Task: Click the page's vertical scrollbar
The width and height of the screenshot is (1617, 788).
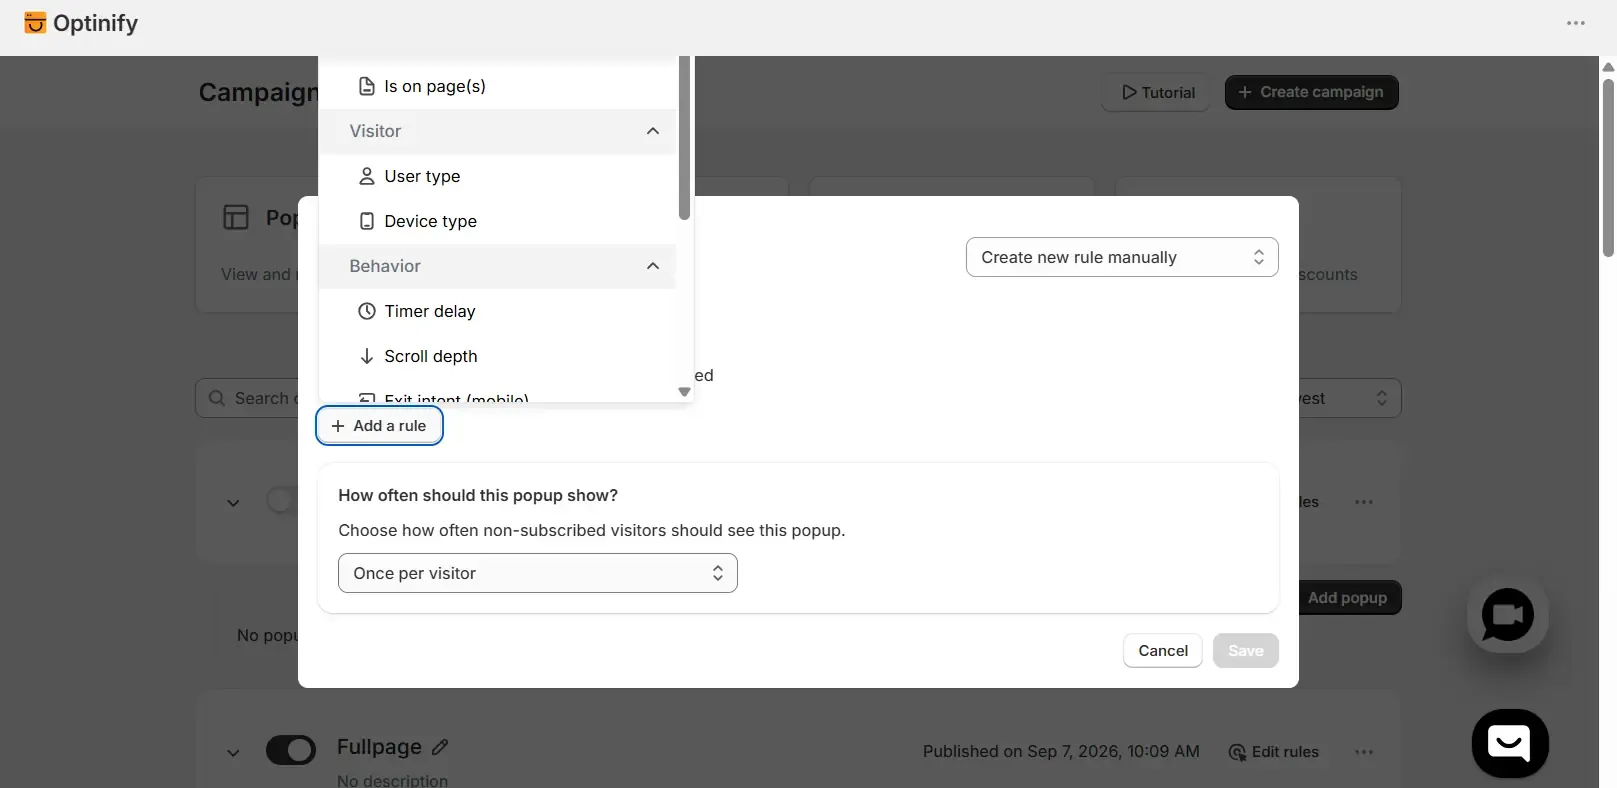Action: [x=1608, y=168]
